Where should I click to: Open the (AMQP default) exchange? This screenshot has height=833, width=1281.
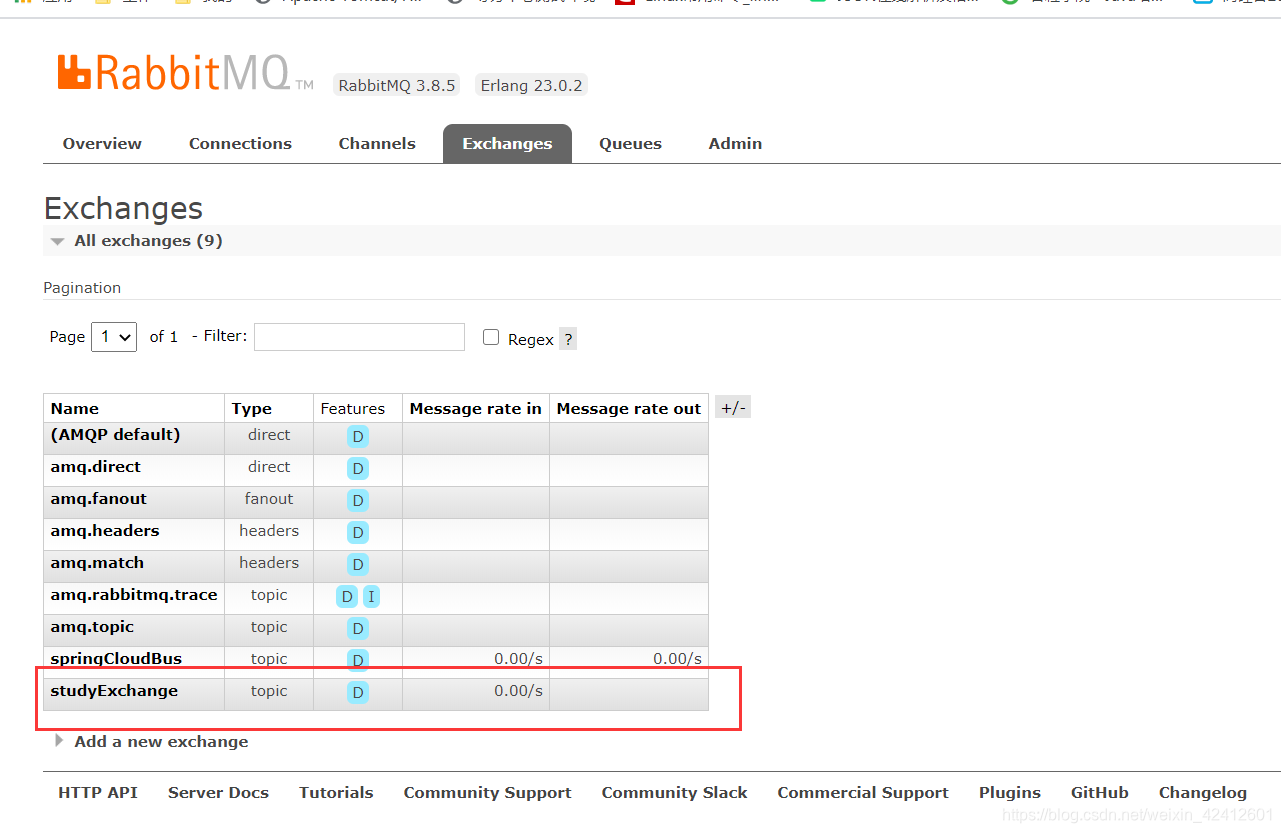[115, 435]
